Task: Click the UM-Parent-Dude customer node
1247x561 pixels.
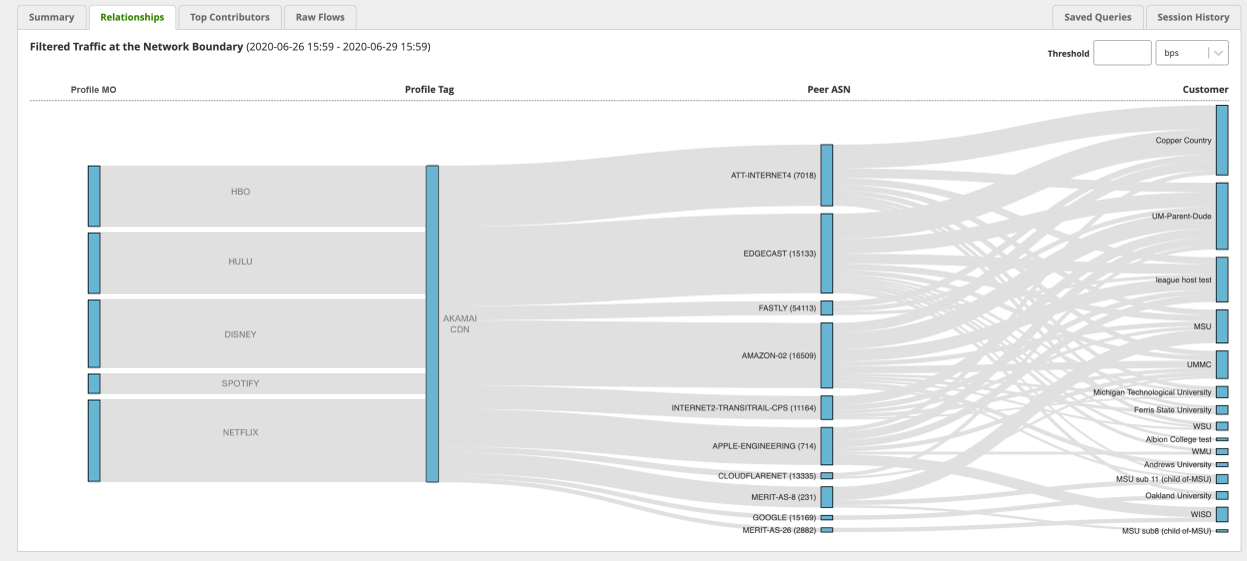Action: [1221, 216]
